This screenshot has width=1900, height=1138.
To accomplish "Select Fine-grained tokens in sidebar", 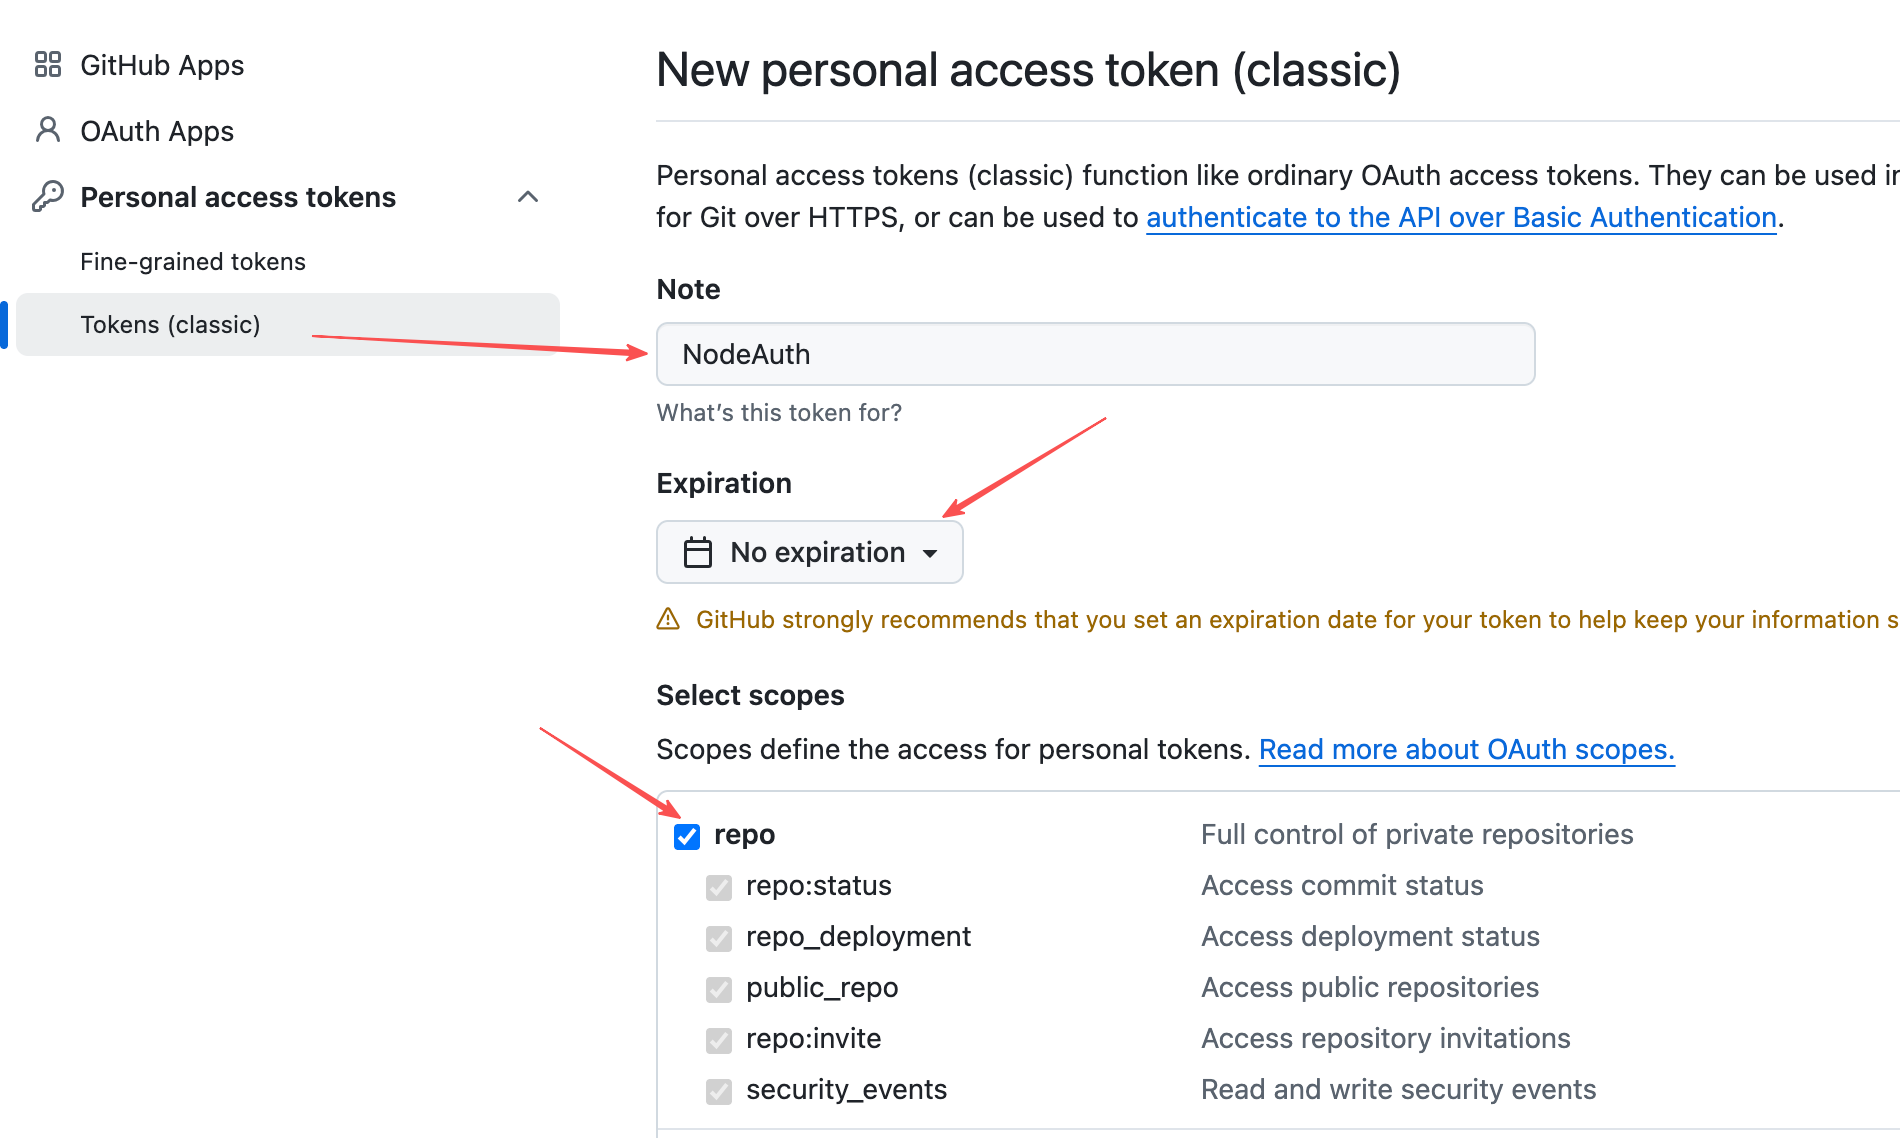I will point(193,262).
